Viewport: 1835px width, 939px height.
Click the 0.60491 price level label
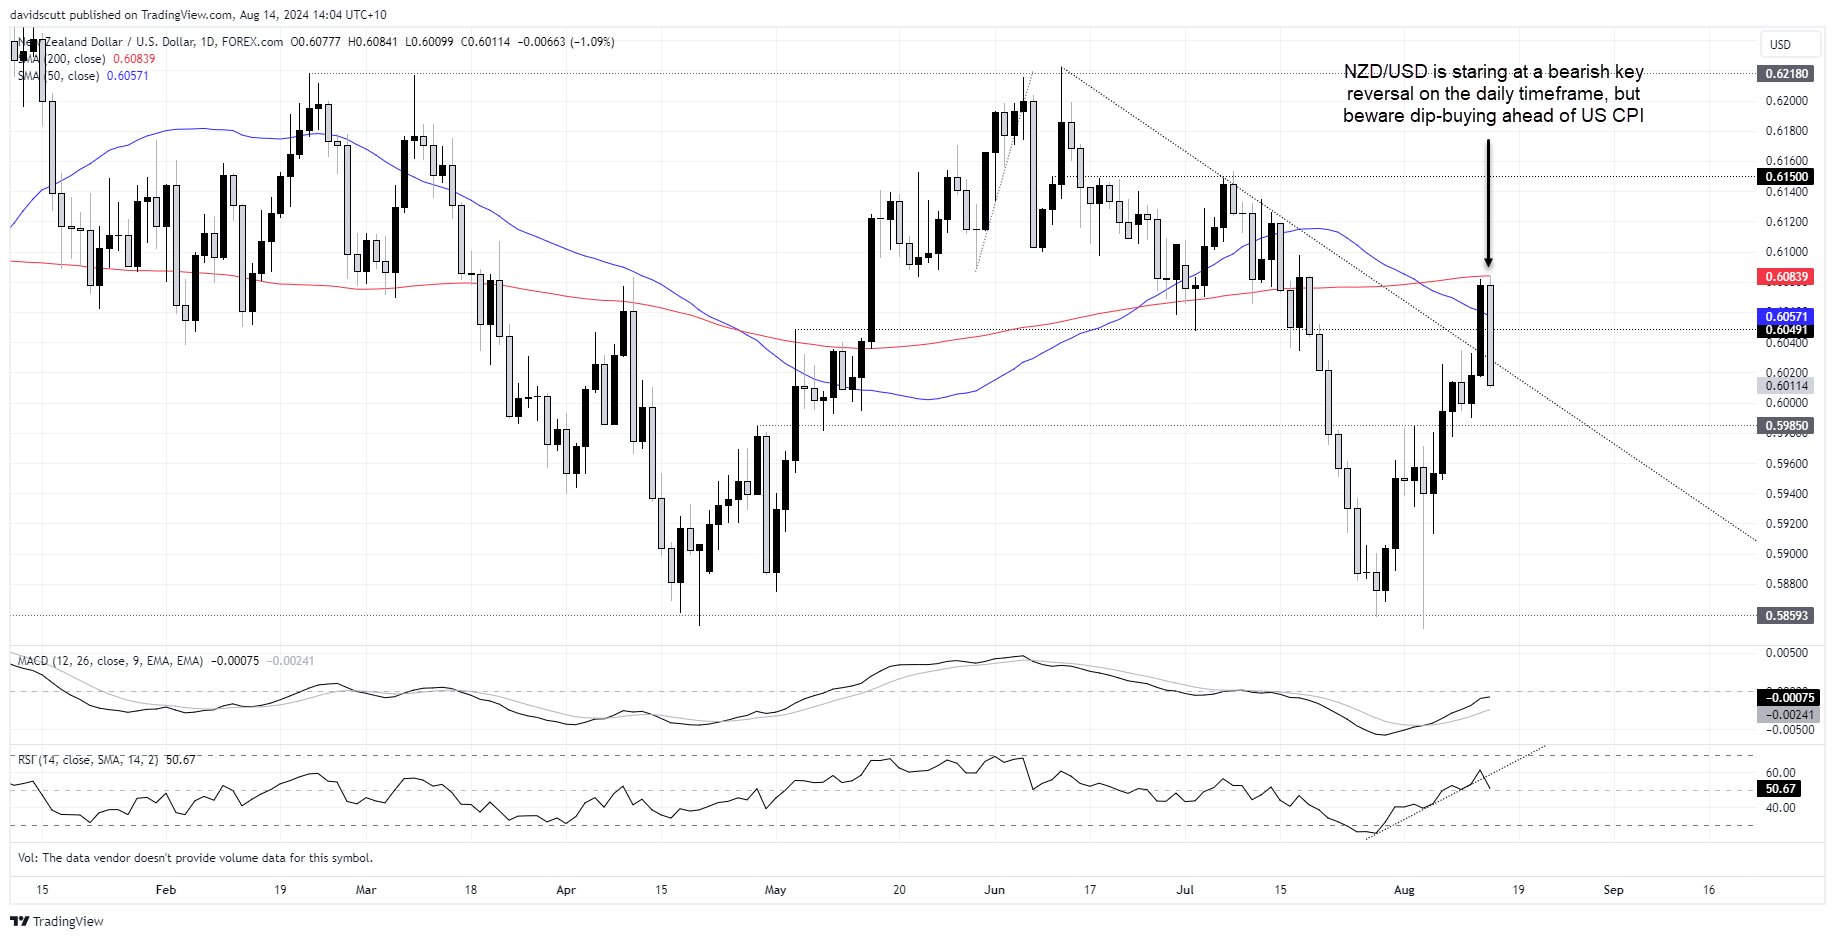1786,330
